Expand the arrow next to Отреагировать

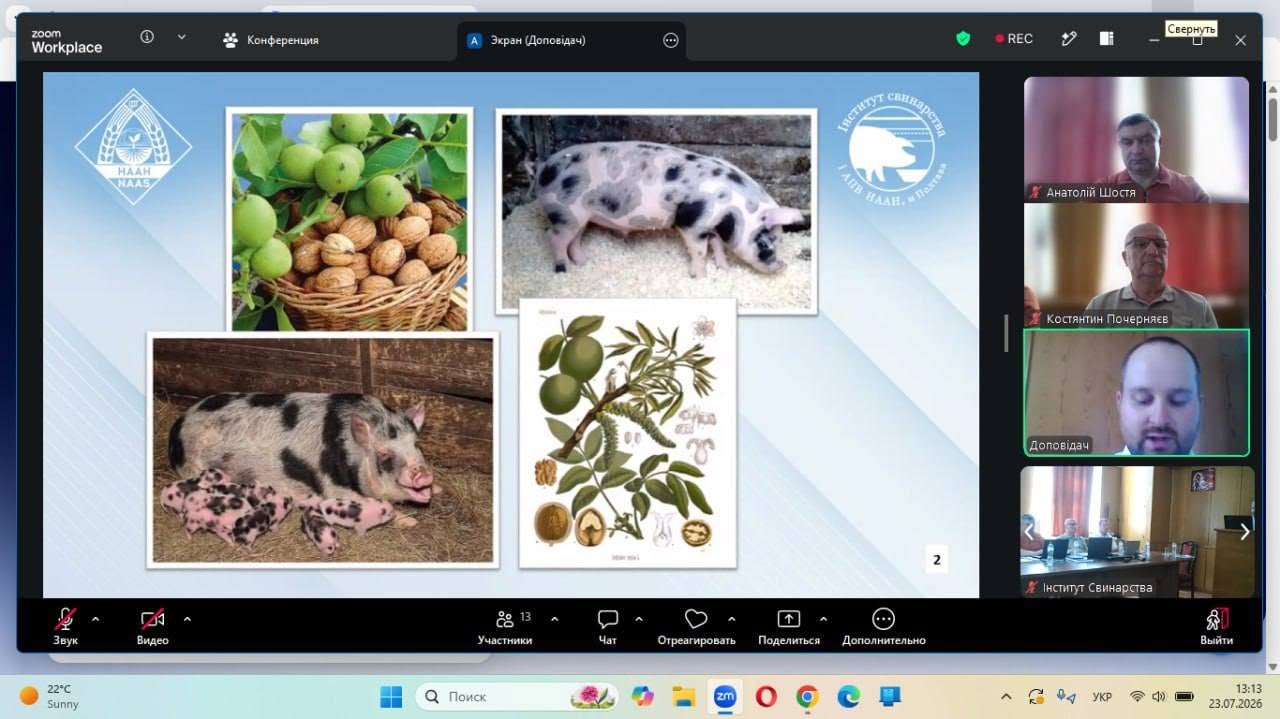732,619
